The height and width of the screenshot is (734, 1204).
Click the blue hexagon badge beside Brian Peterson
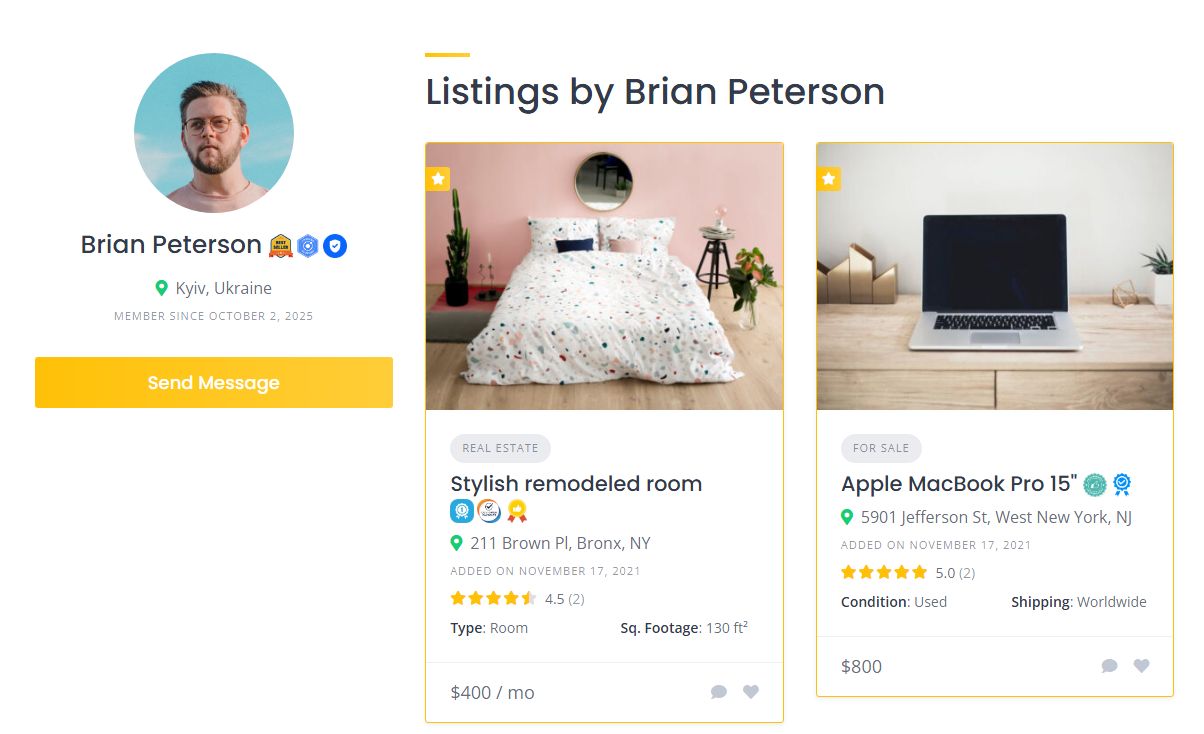pos(308,245)
